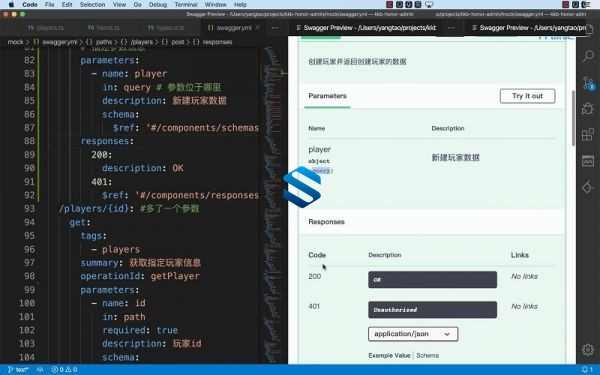Viewport: 600px width, 375px height.
Task: Open the Window menu
Action: [x=215, y=5]
